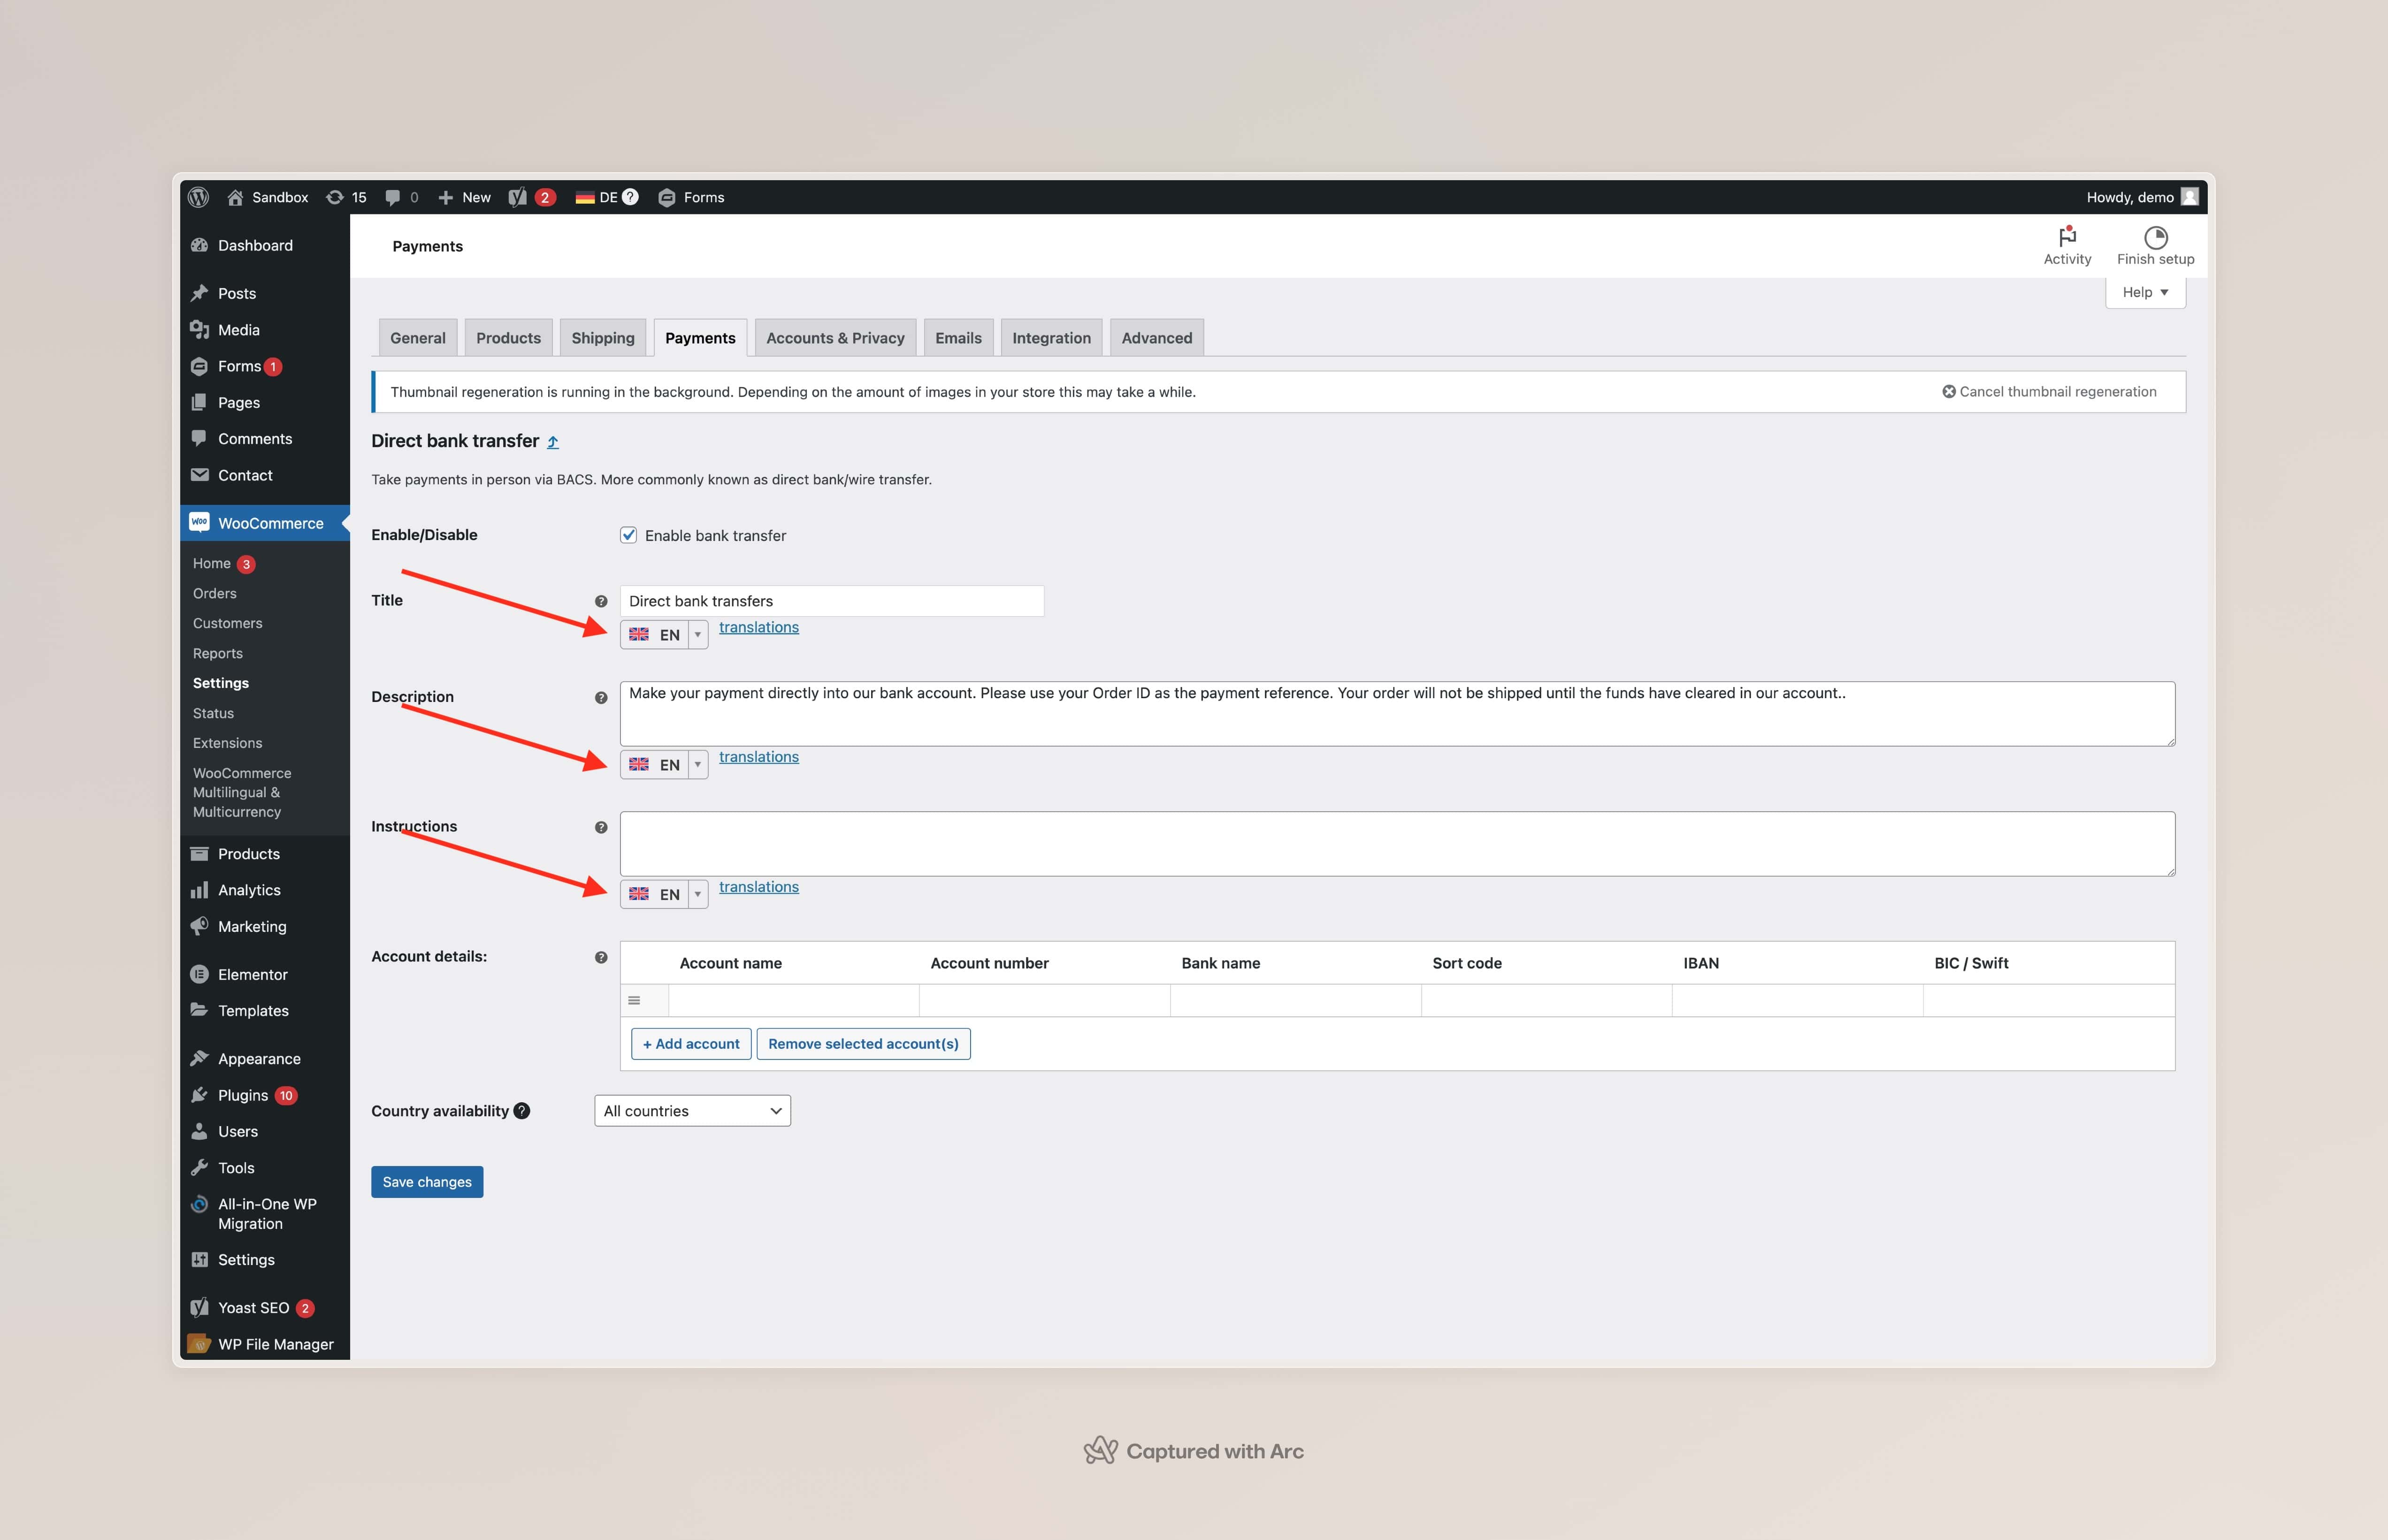Expand the Help dropdown
2388x1540 pixels.
click(2145, 292)
